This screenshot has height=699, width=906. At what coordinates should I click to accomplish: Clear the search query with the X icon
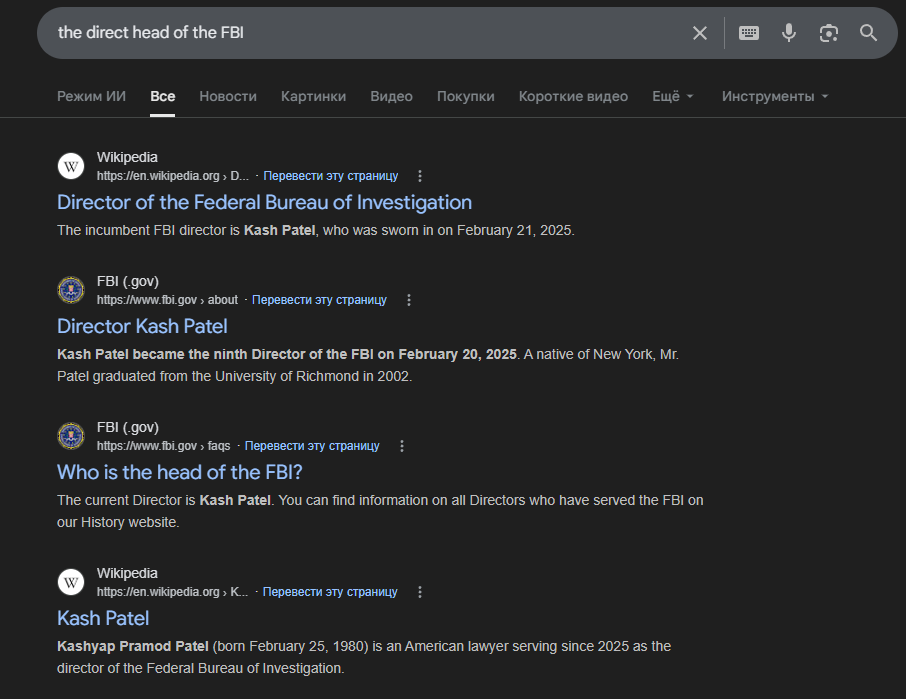(x=700, y=33)
